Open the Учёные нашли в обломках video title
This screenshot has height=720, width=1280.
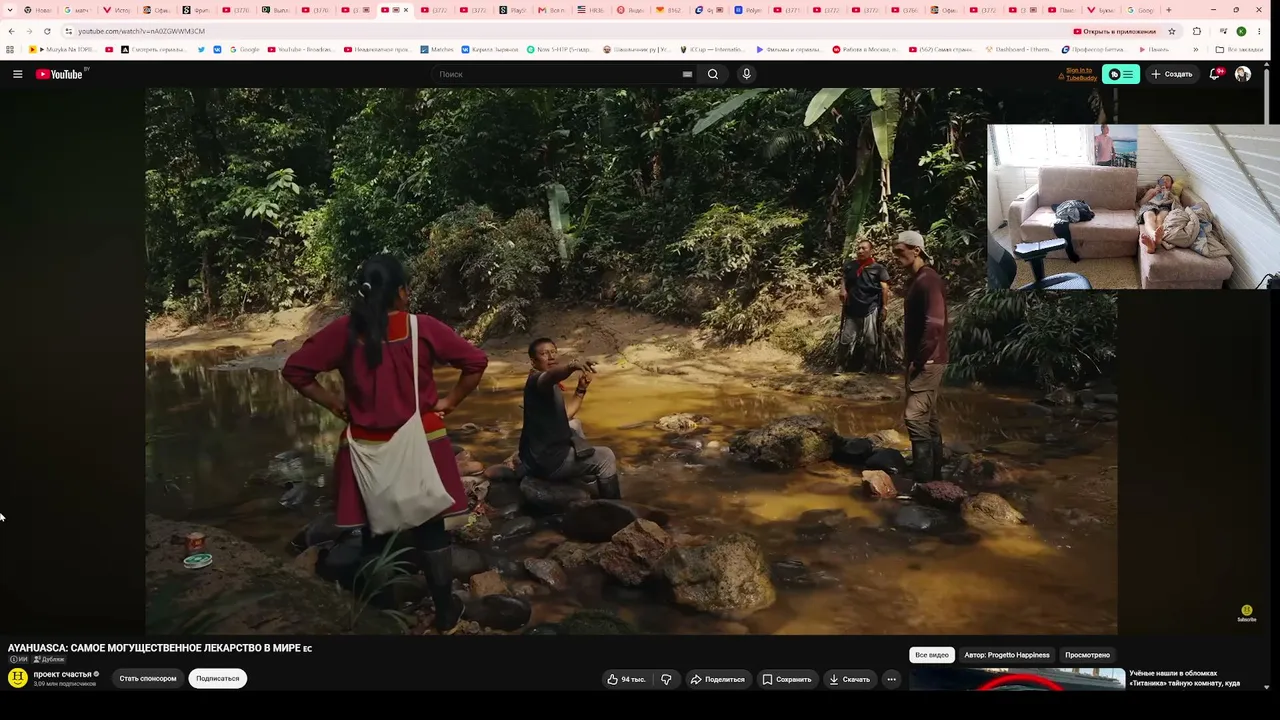pos(1185,678)
